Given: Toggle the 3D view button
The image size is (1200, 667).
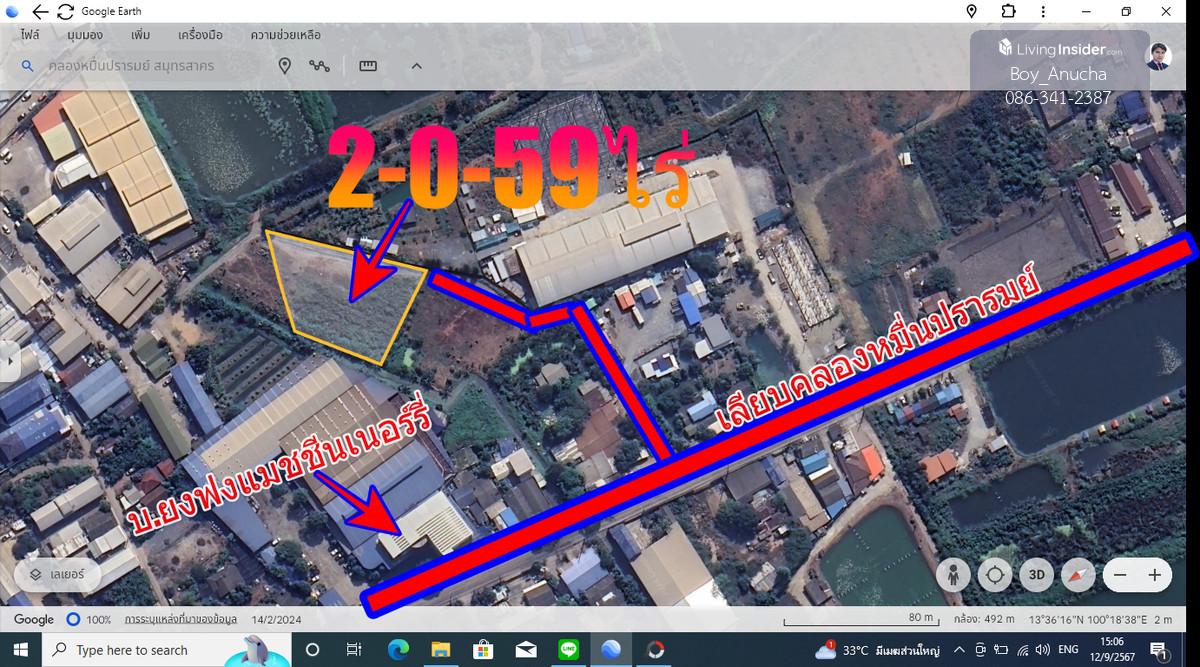Looking at the screenshot, I should [x=1037, y=575].
